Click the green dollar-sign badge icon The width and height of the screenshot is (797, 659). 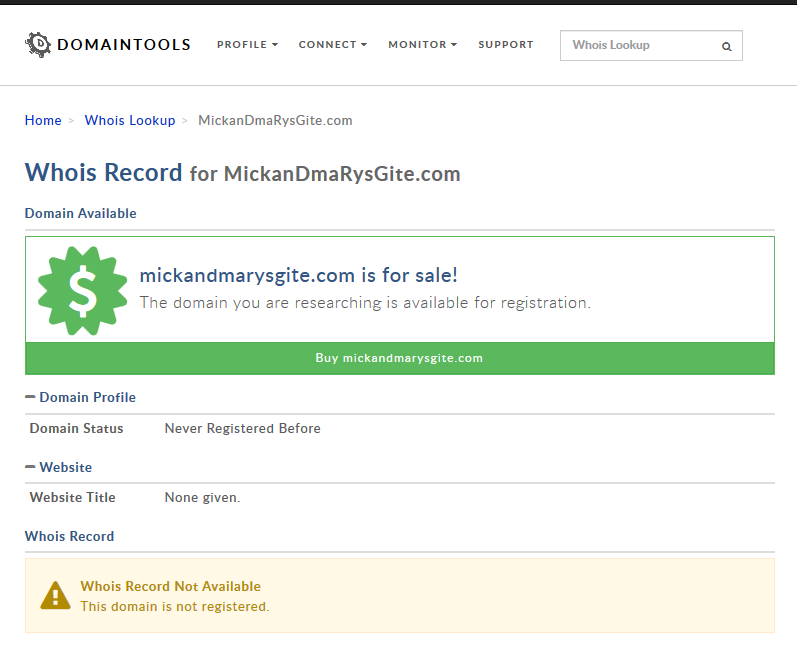82,291
